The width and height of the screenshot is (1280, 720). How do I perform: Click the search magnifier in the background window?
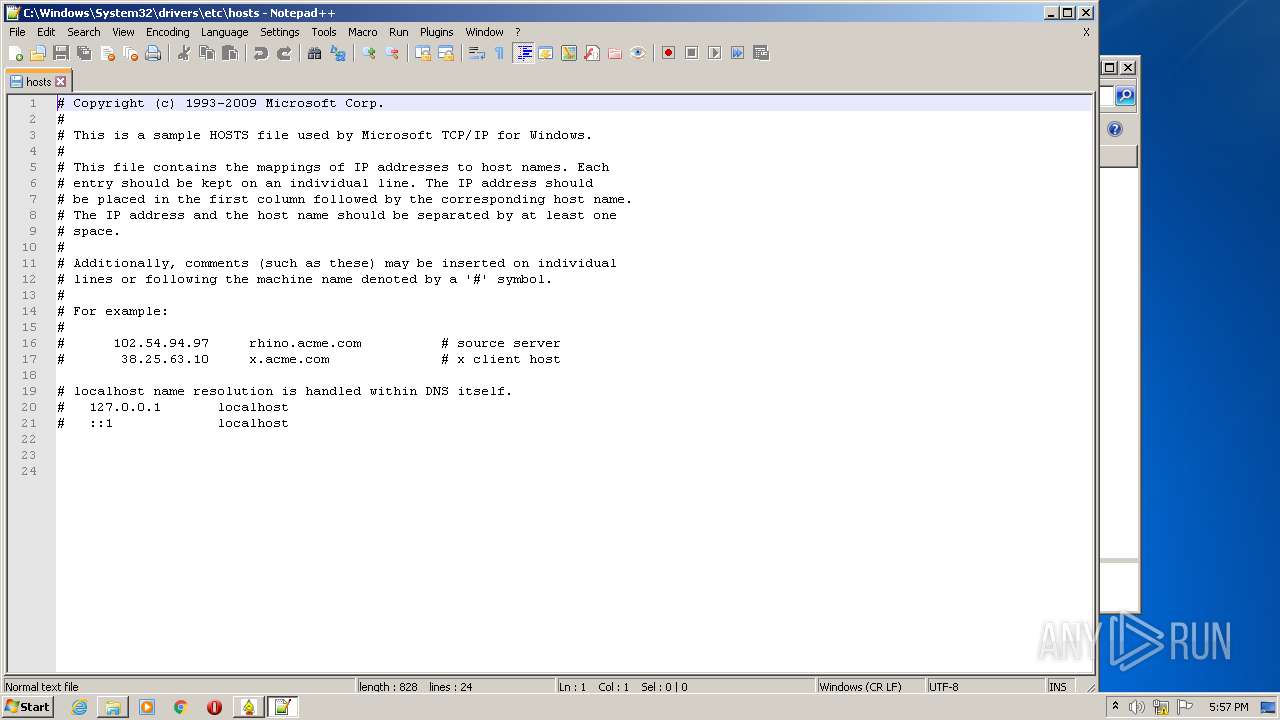[x=1125, y=96]
